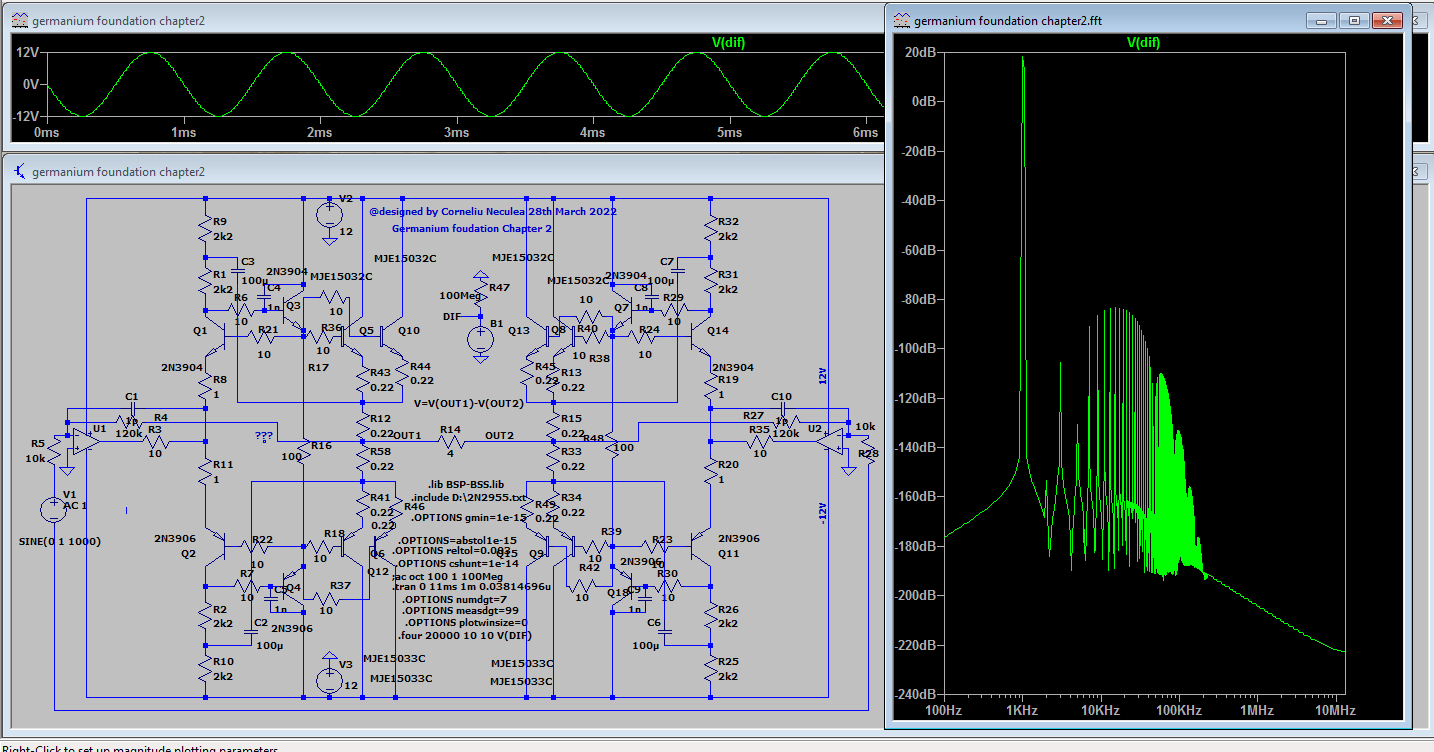Click the Germanium foudation Chapter 2 comment
Viewport: 1434px width, 752px height.
pyautogui.click(x=472, y=228)
